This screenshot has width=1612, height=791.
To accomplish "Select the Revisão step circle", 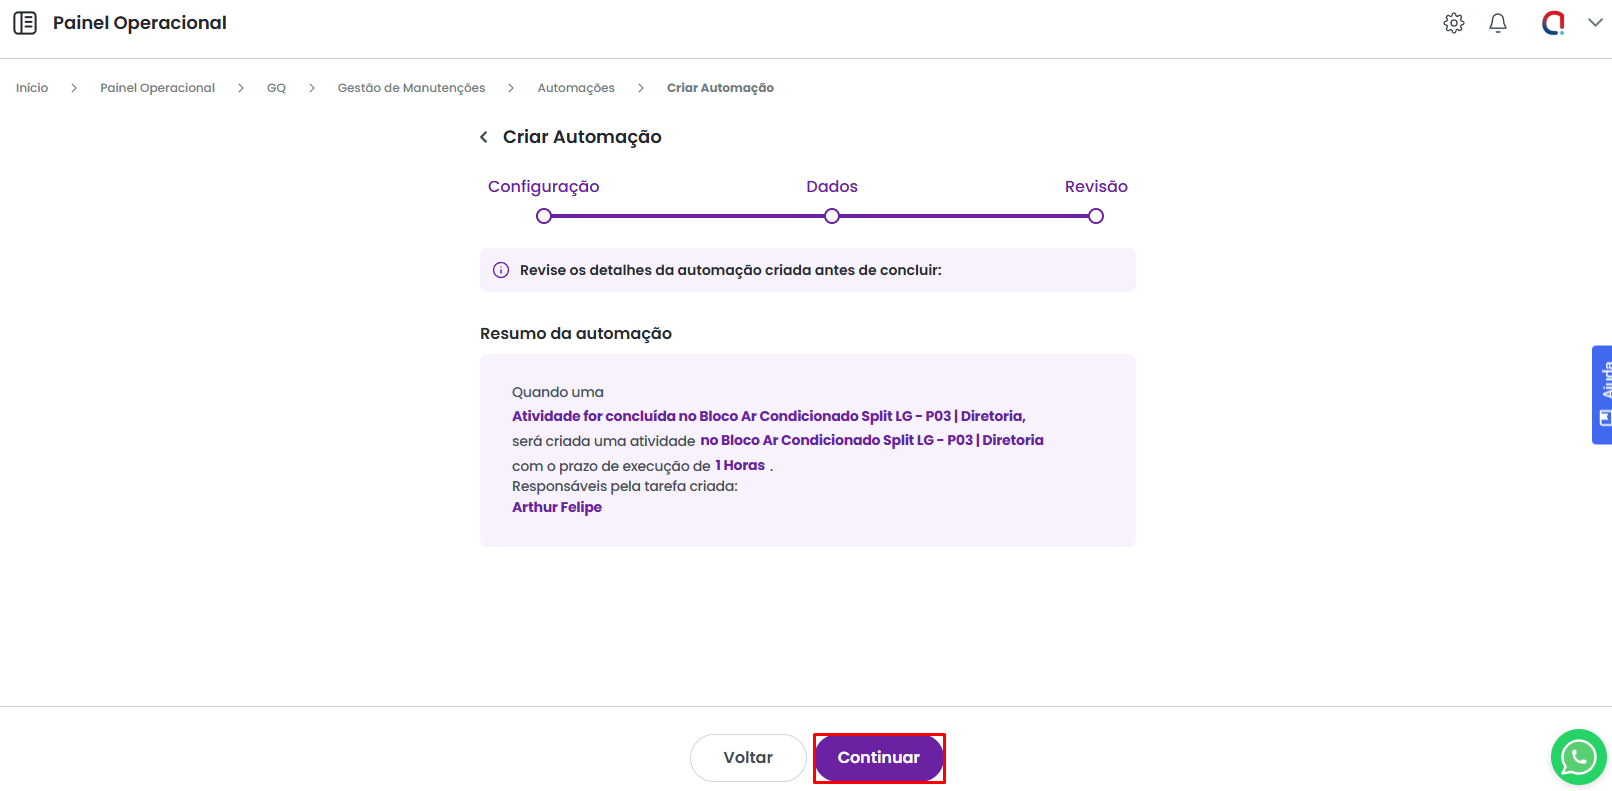I will tap(1096, 216).
